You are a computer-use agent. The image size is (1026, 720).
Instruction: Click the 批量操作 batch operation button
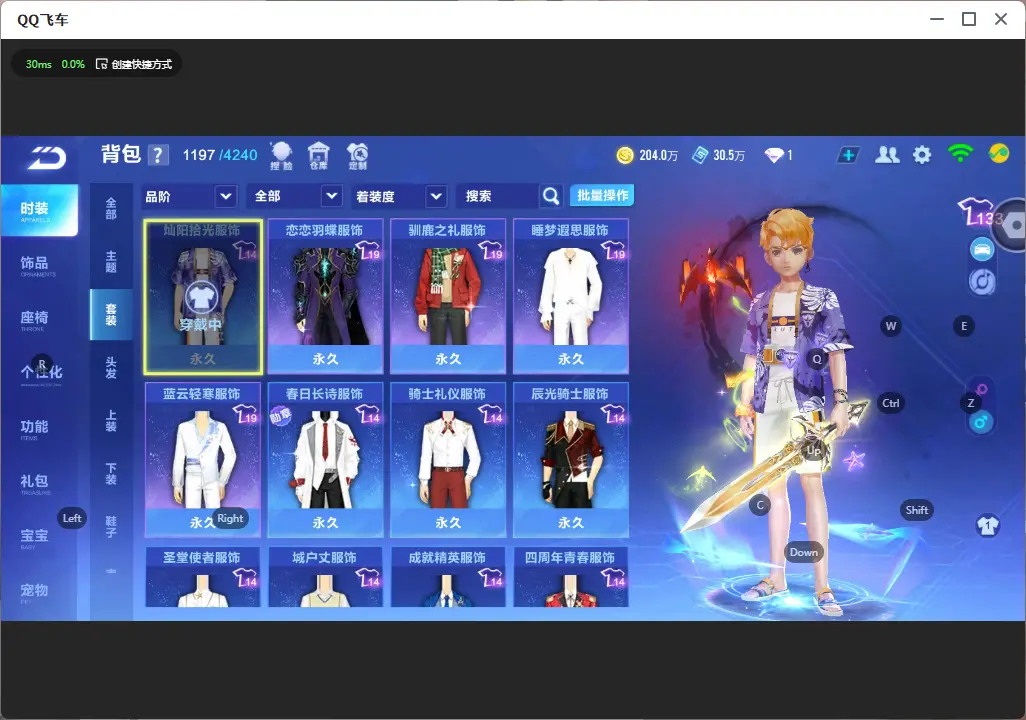602,195
